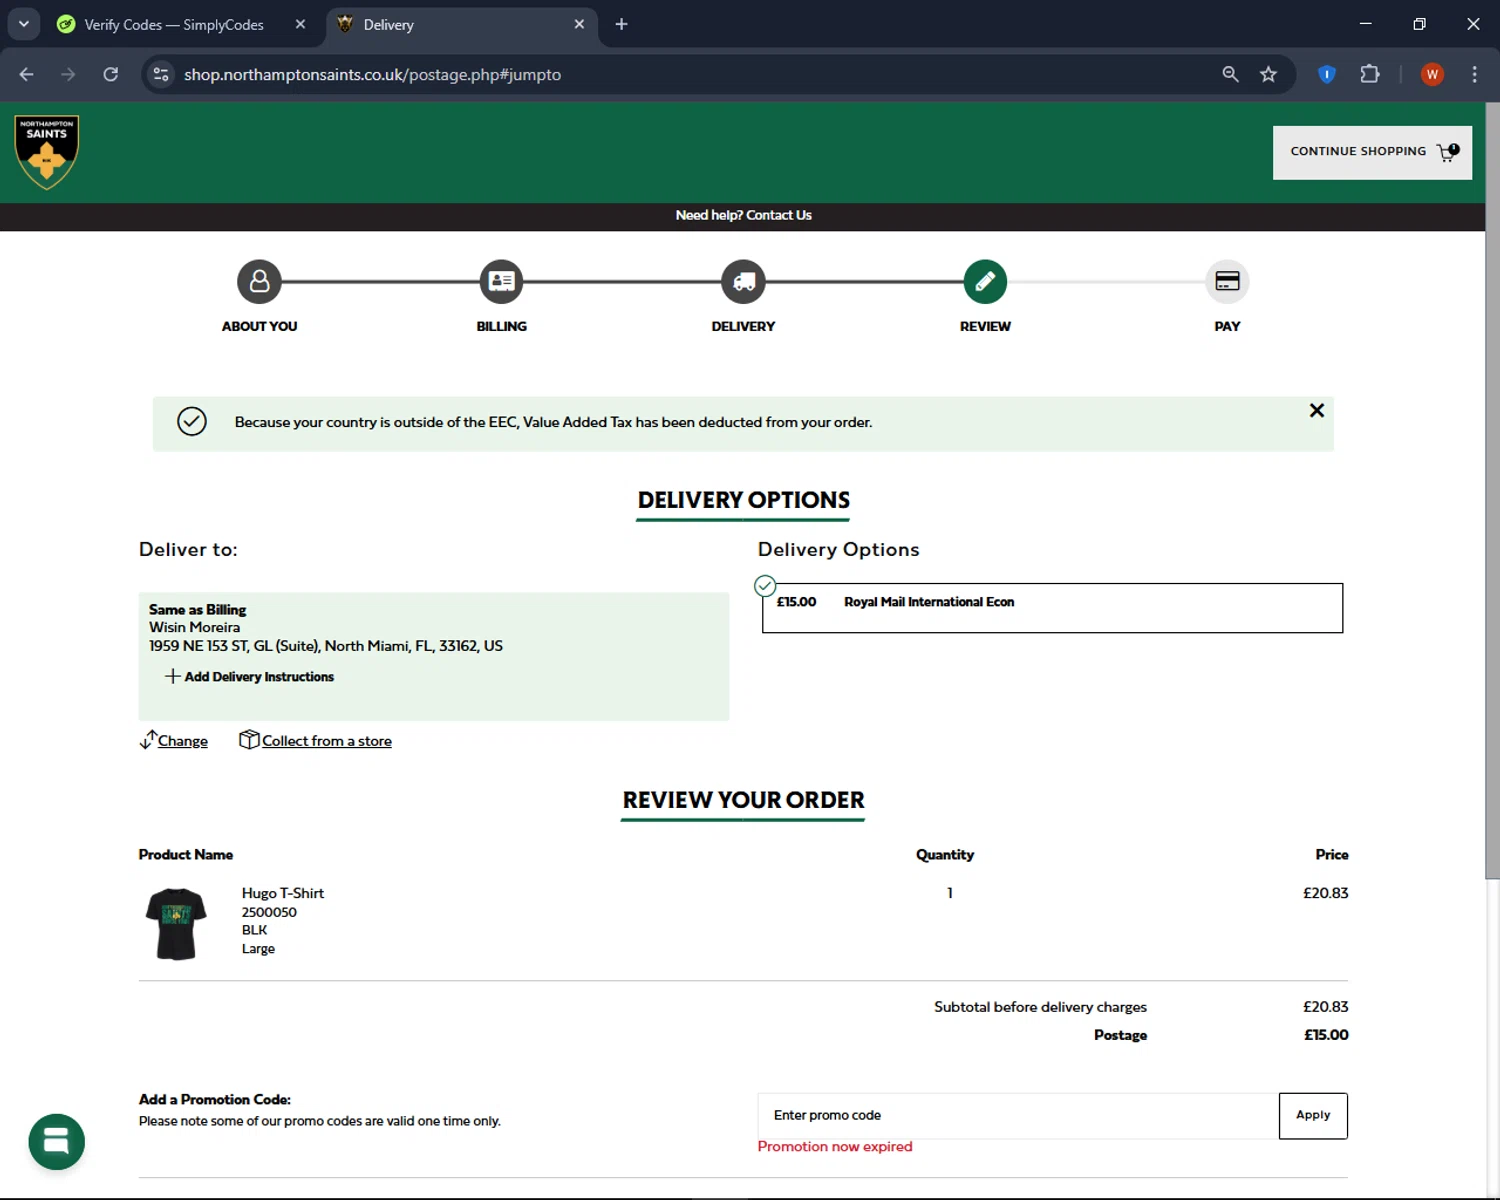Bookmark this page with the star

[1268, 74]
